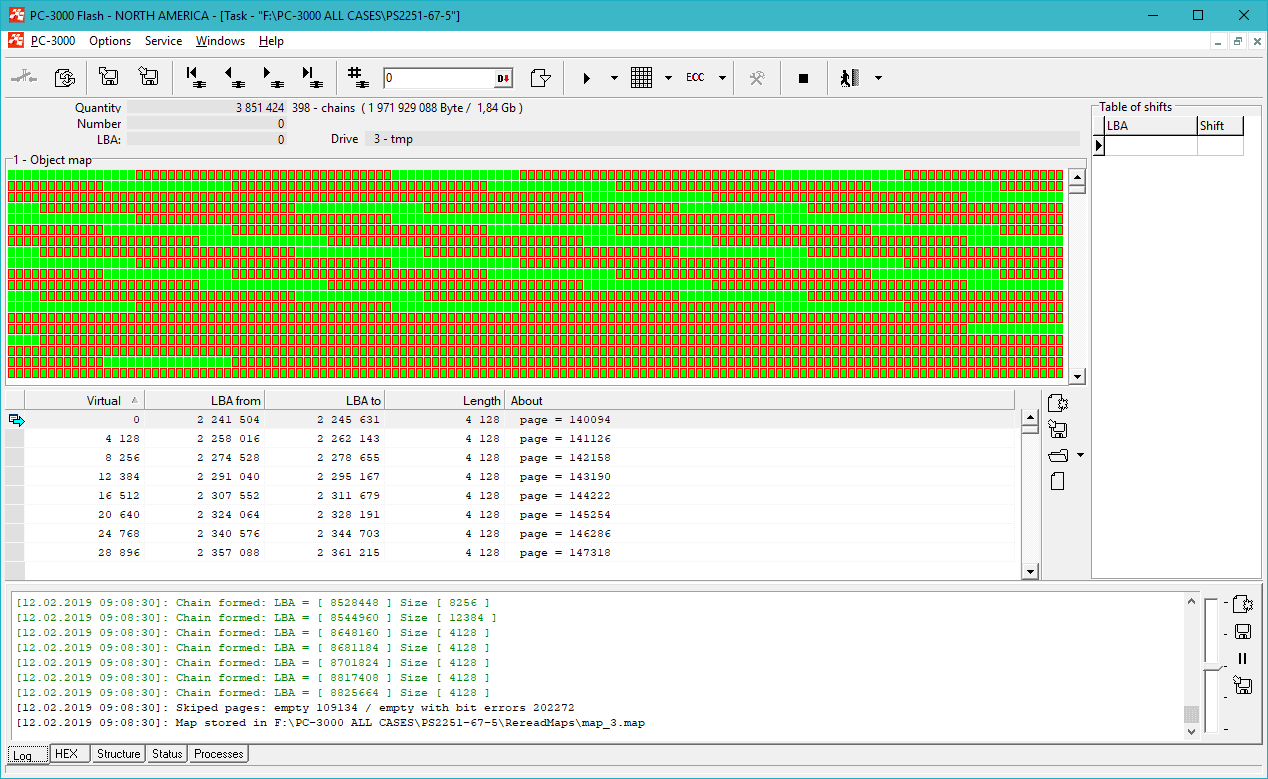Switch to the Log tab
The width and height of the screenshot is (1268, 779).
coord(27,754)
